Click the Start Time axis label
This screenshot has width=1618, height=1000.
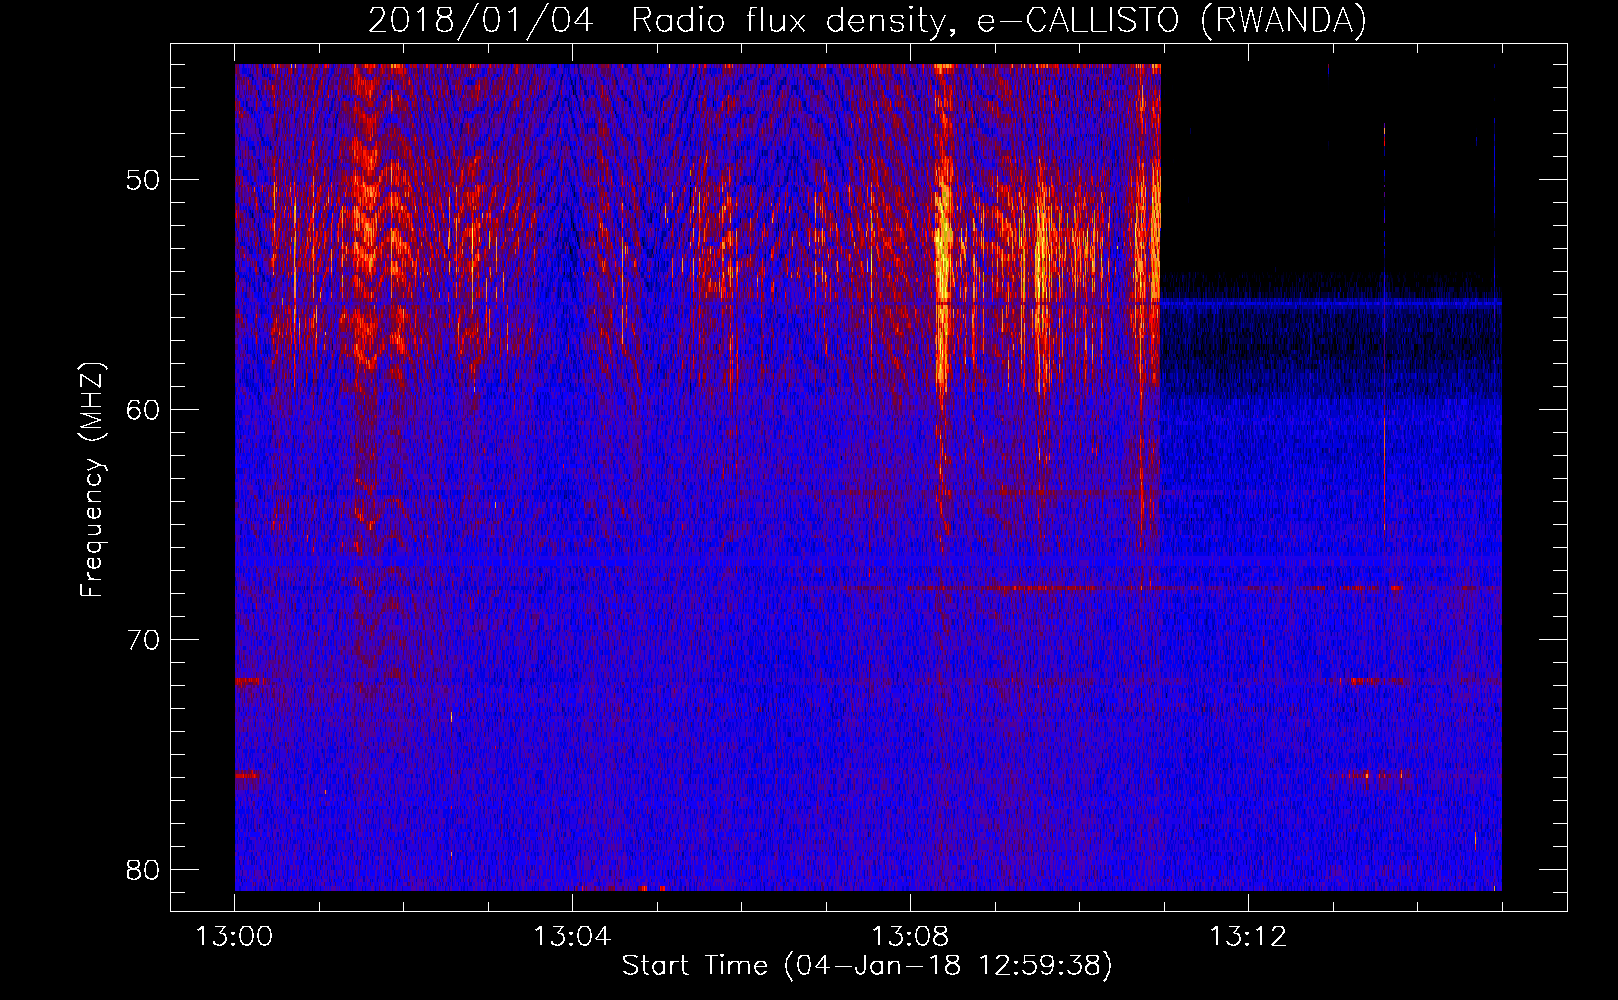pos(867,966)
